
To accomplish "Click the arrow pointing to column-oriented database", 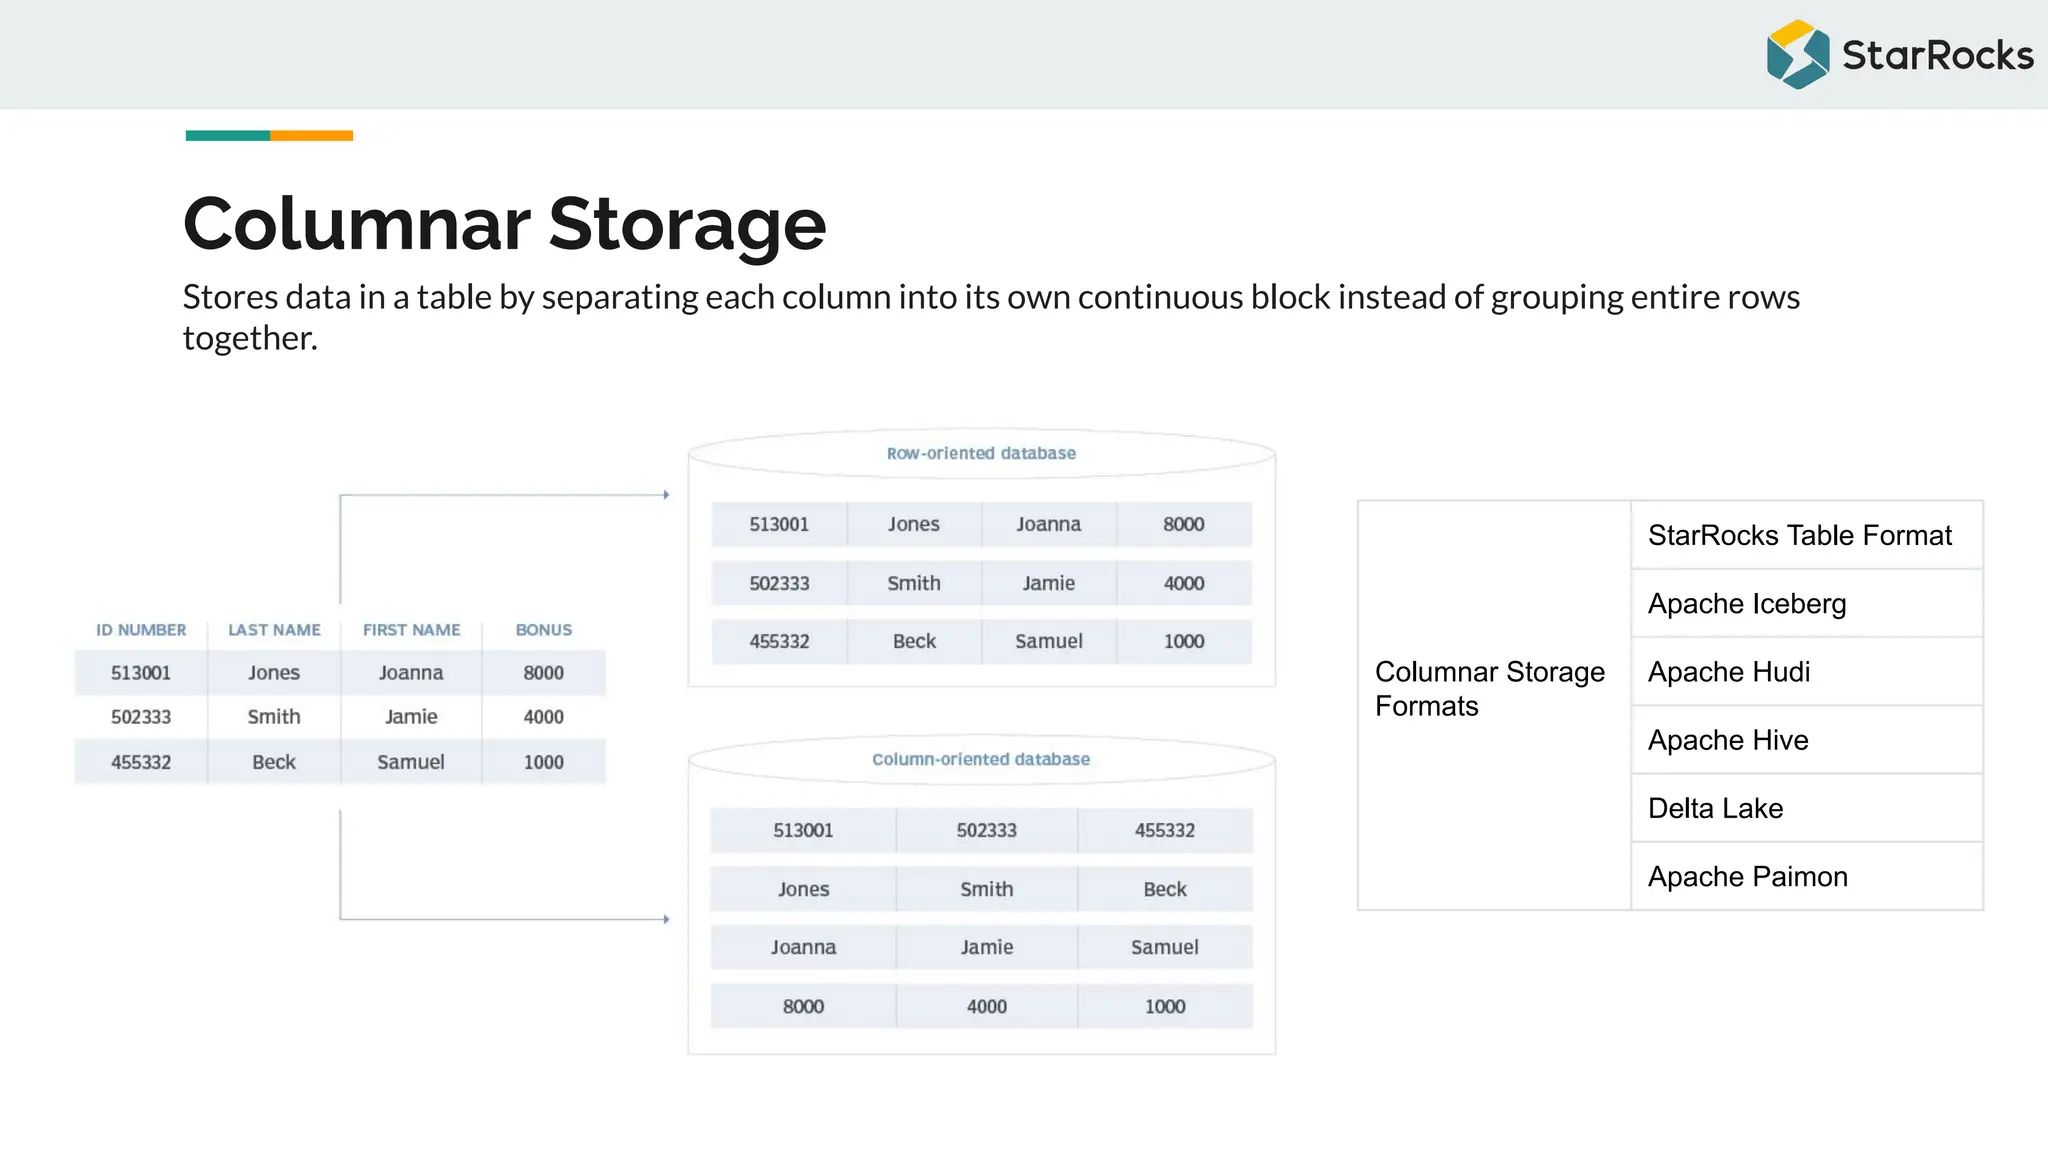I will [664, 918].
